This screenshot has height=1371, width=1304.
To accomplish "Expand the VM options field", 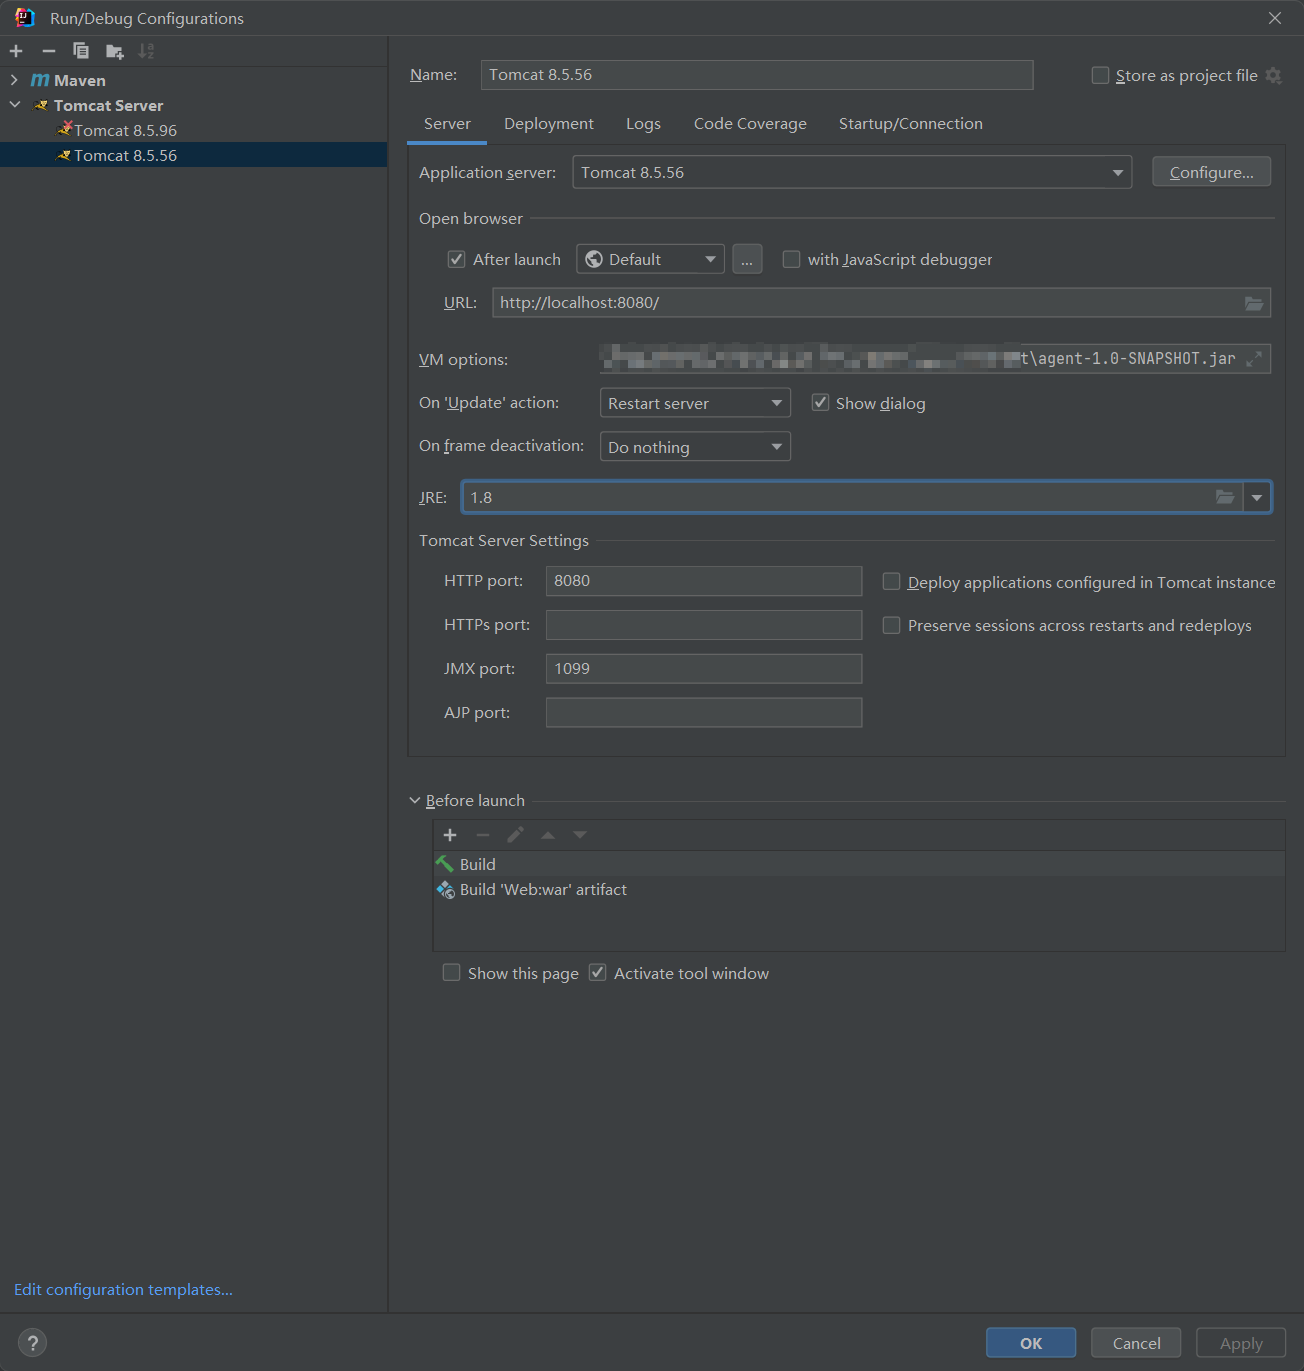I will click(x=1253, y=359).
